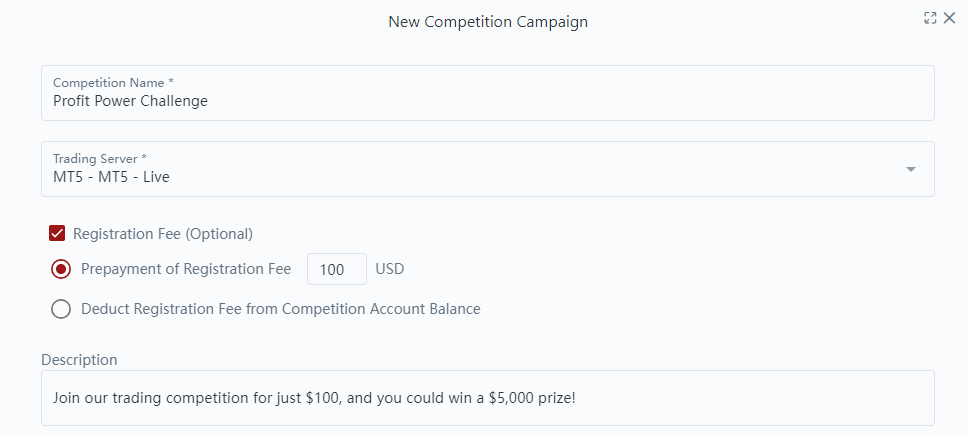Click the Profit Power Challenge text
Screen dimensions: 967x436
click(x=130, y=101)
